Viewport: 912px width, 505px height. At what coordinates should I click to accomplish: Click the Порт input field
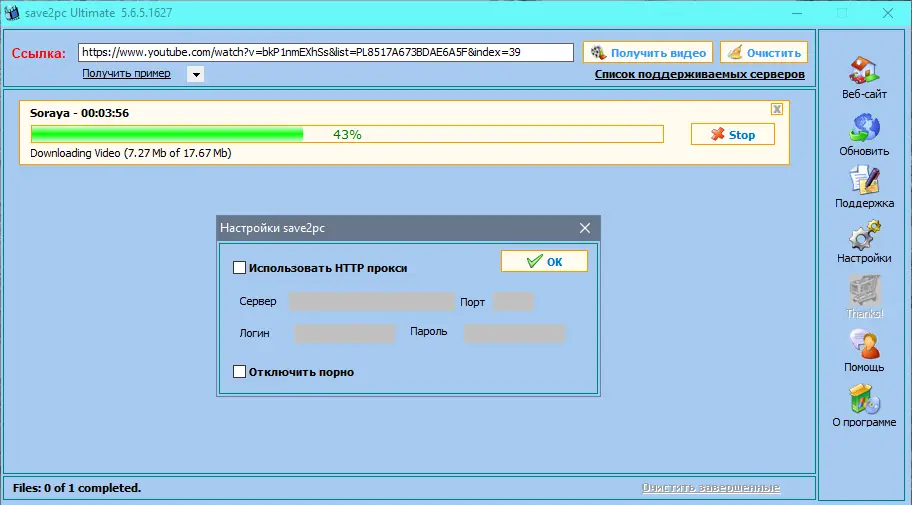tap(513, 301)
